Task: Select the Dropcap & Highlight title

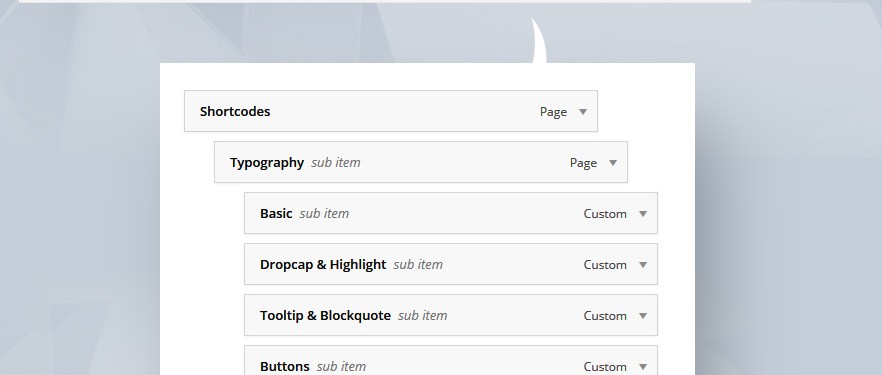Action: [323, 264]
